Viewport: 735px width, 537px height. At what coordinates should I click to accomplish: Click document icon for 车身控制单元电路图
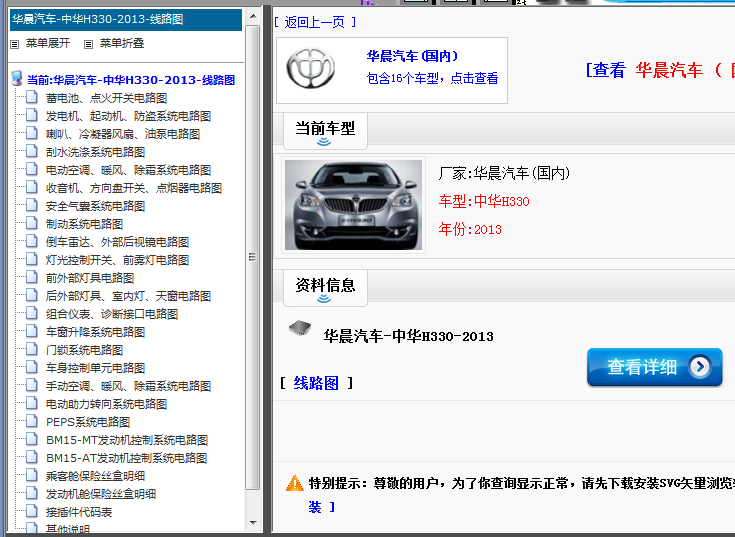coord(31,367)
